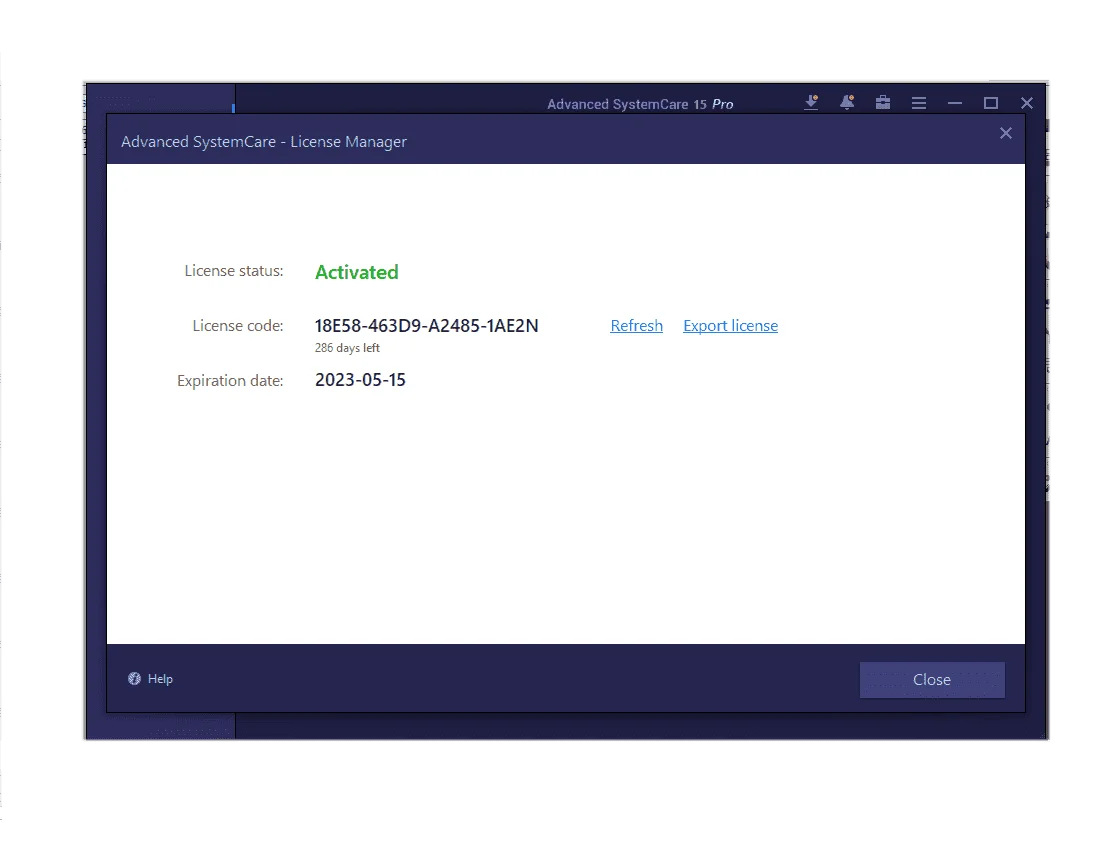Click the Refresh link

(636, 326)
